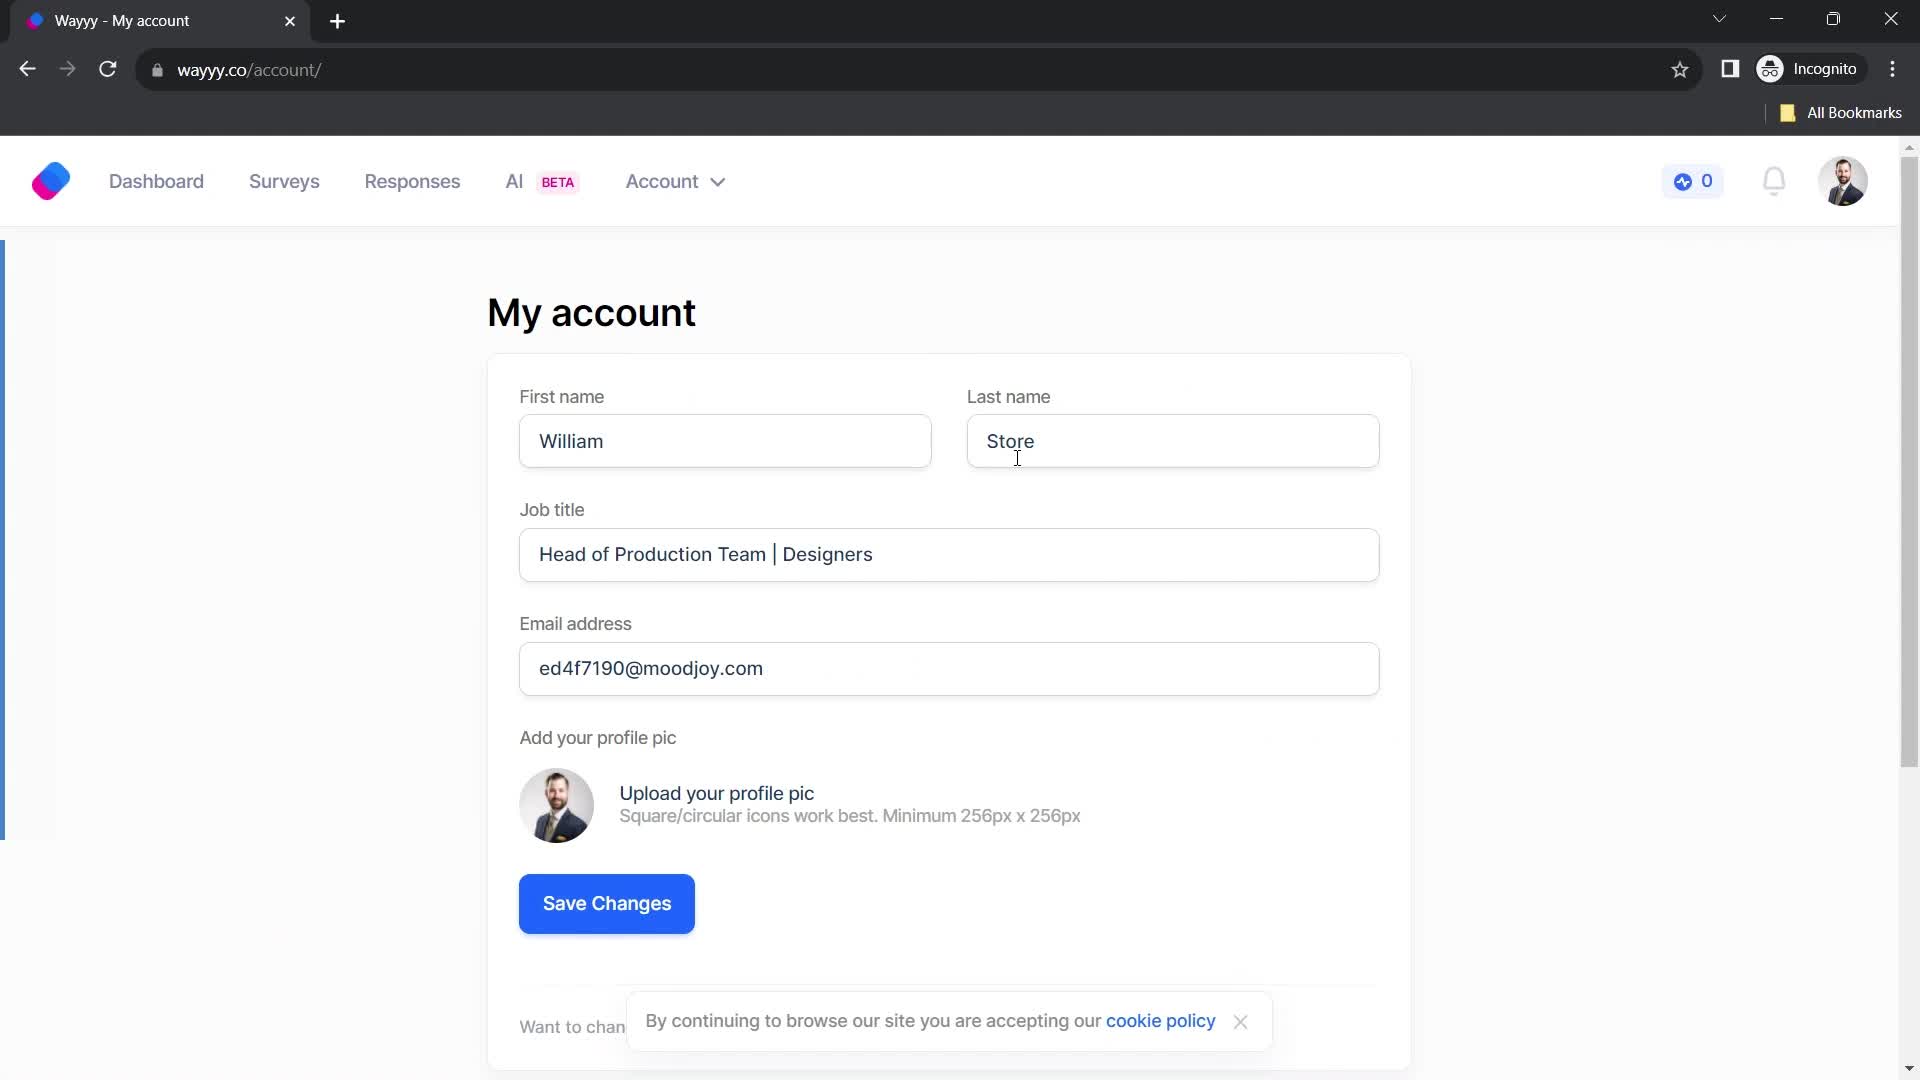Navigate to Responses section
This screenshot has height=1080, width=1920.
tap(413, 182)
